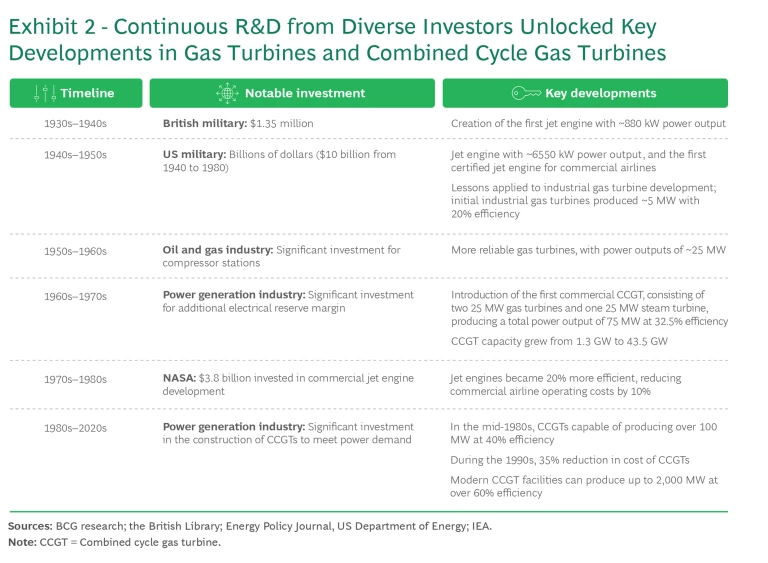Click the timeline sliders icon in header
This screenshot has width=768, height=563.
coord(43,93)
